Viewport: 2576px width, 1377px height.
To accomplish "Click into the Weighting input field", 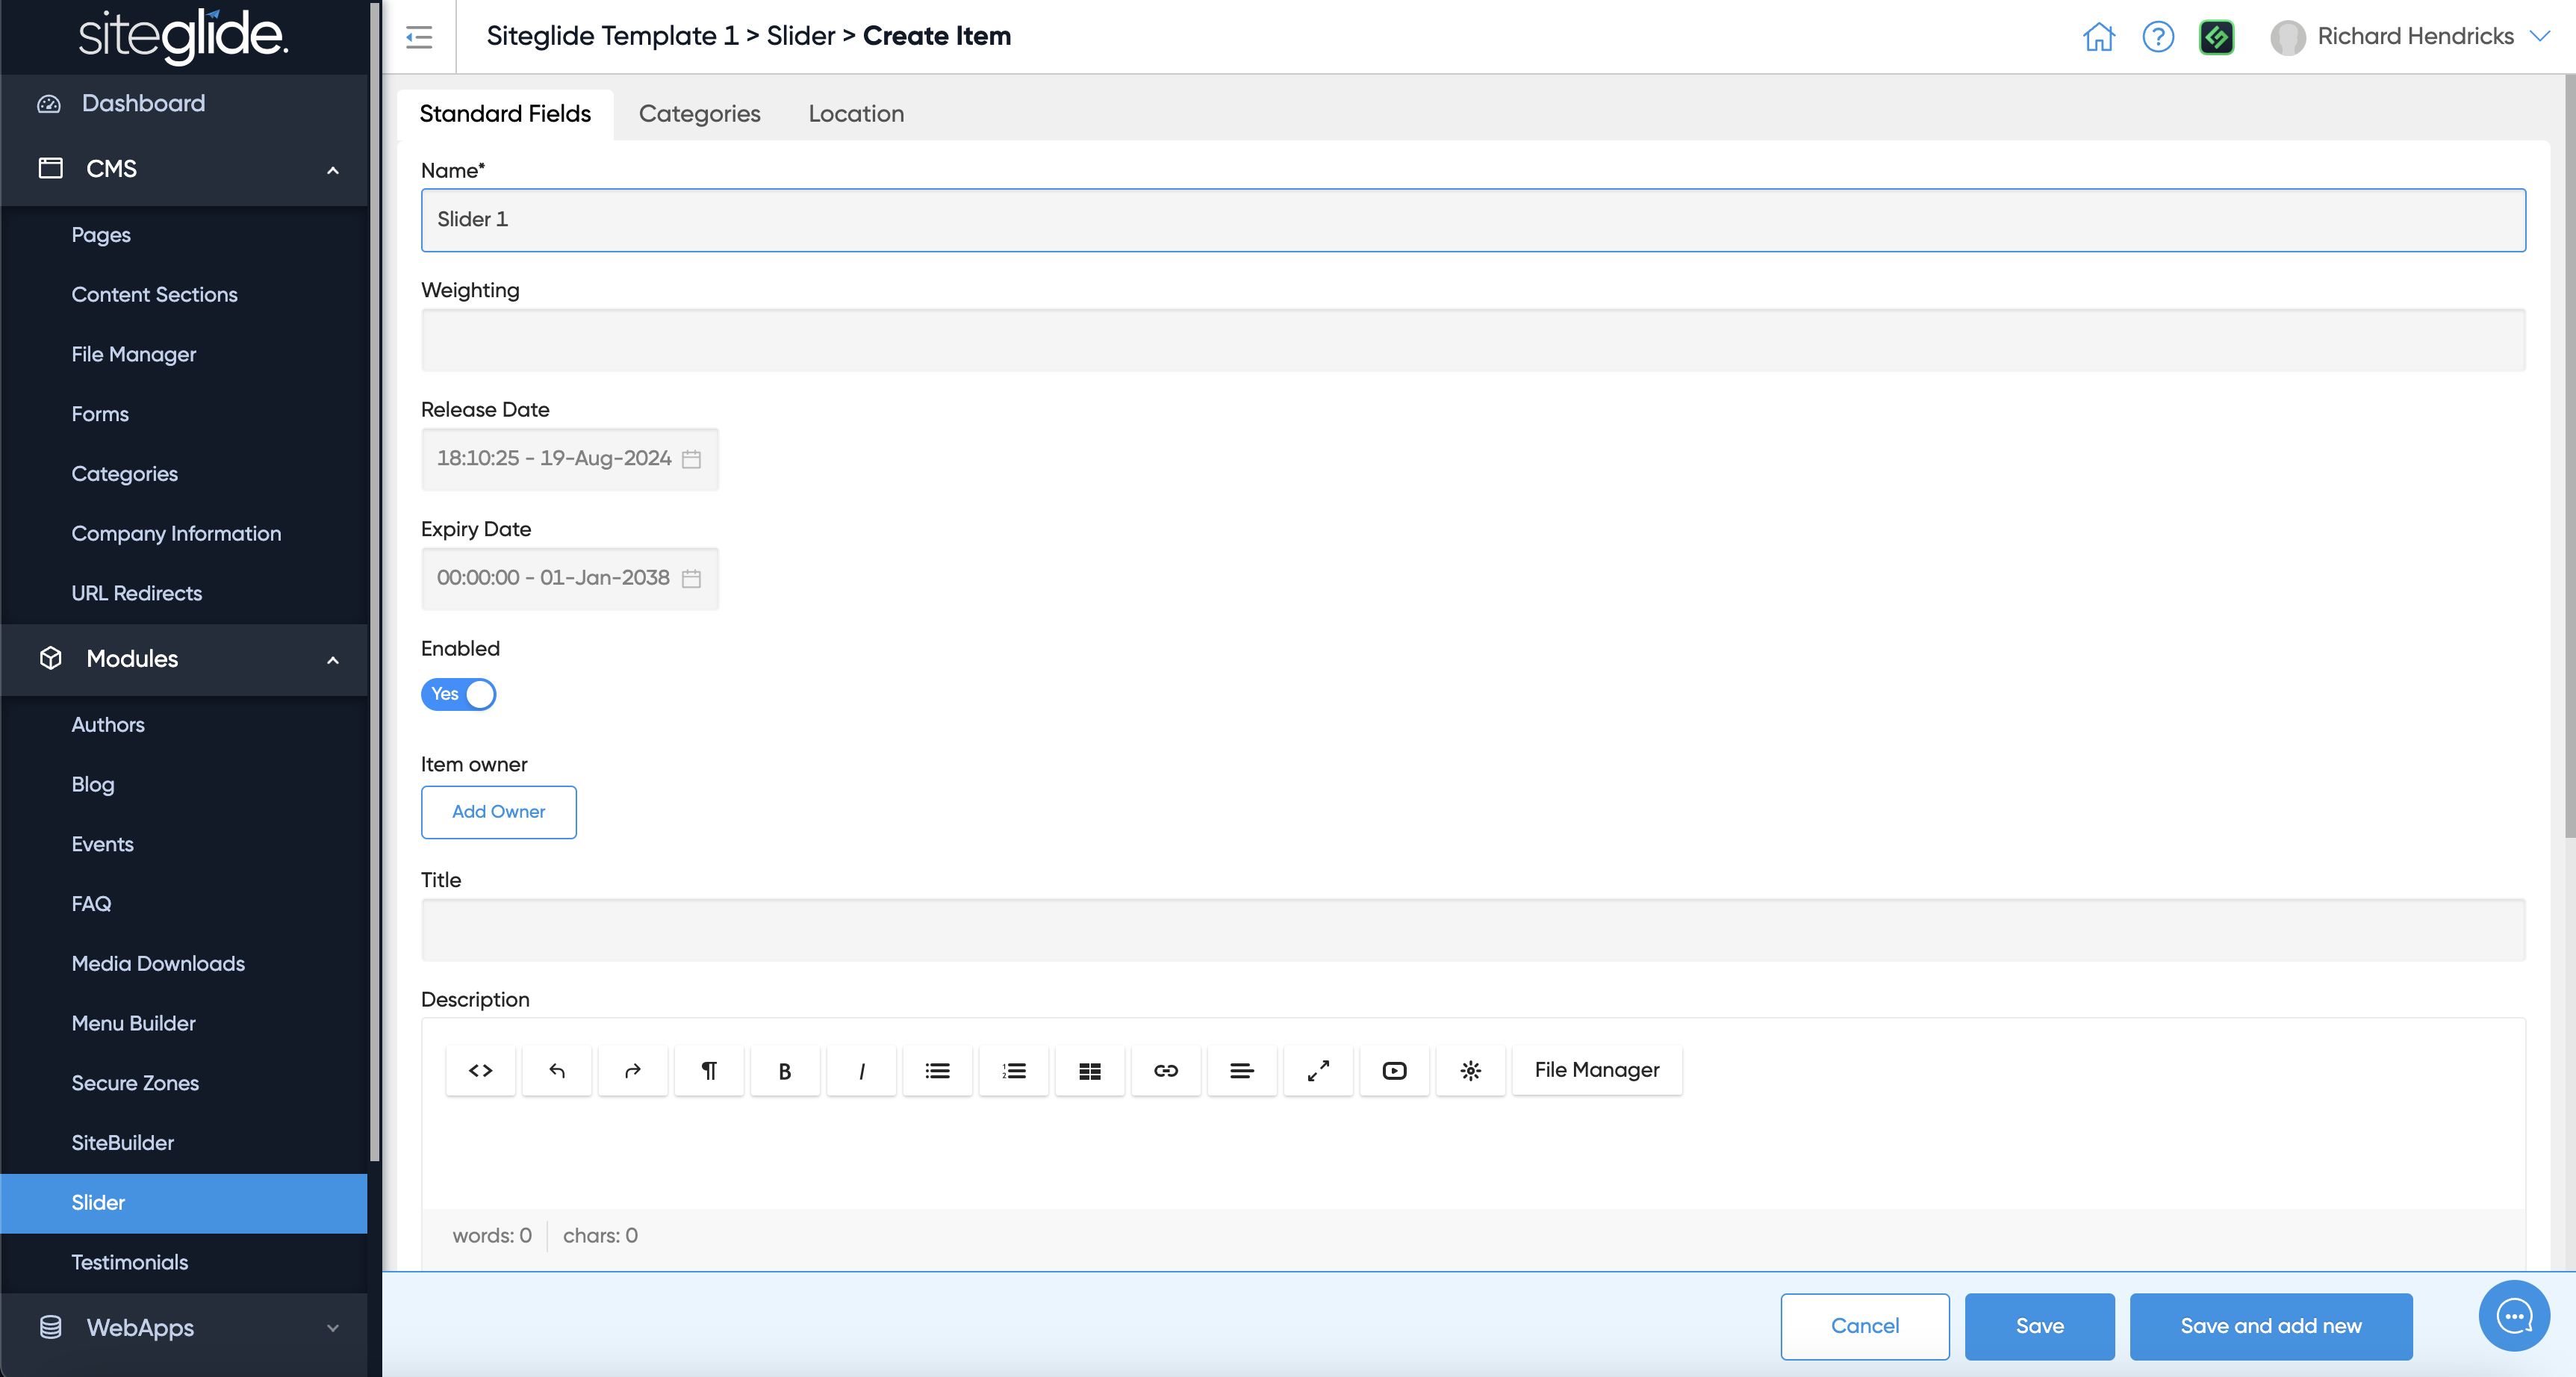I will (x=1472, y=340).
